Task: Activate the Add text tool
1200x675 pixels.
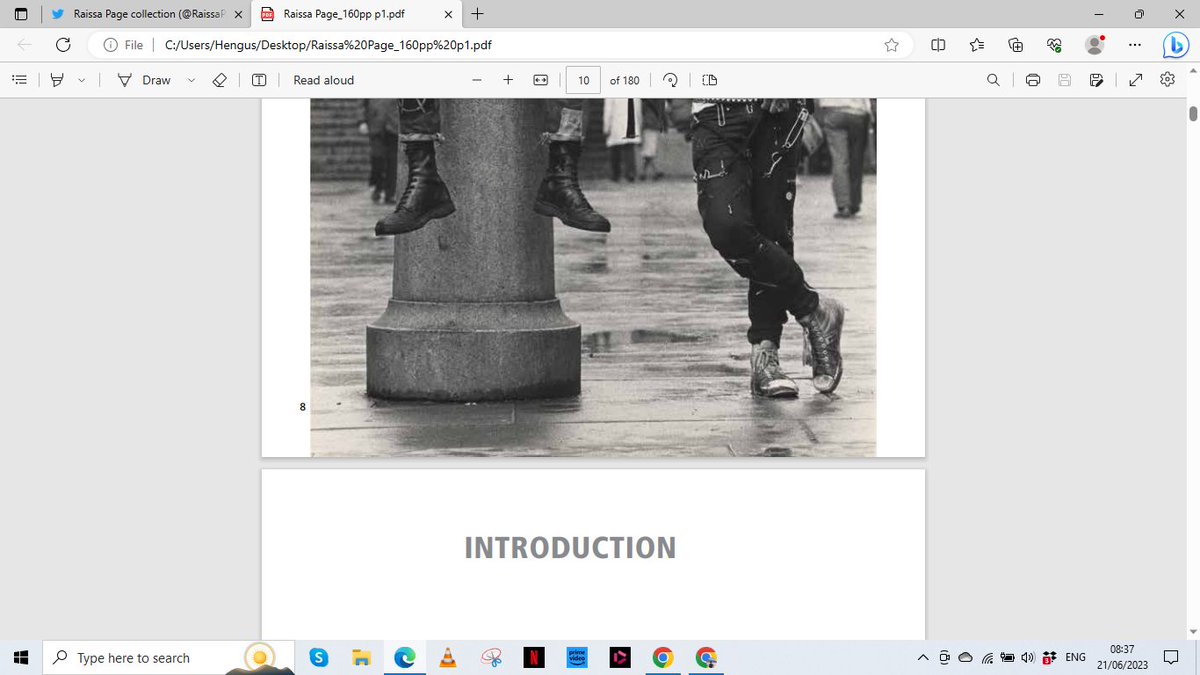Action: click(x=258, y=80)
